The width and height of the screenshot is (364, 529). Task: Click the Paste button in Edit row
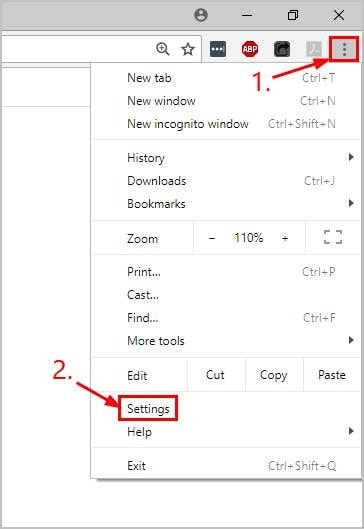pyautogui.click(x=332, y=375)
